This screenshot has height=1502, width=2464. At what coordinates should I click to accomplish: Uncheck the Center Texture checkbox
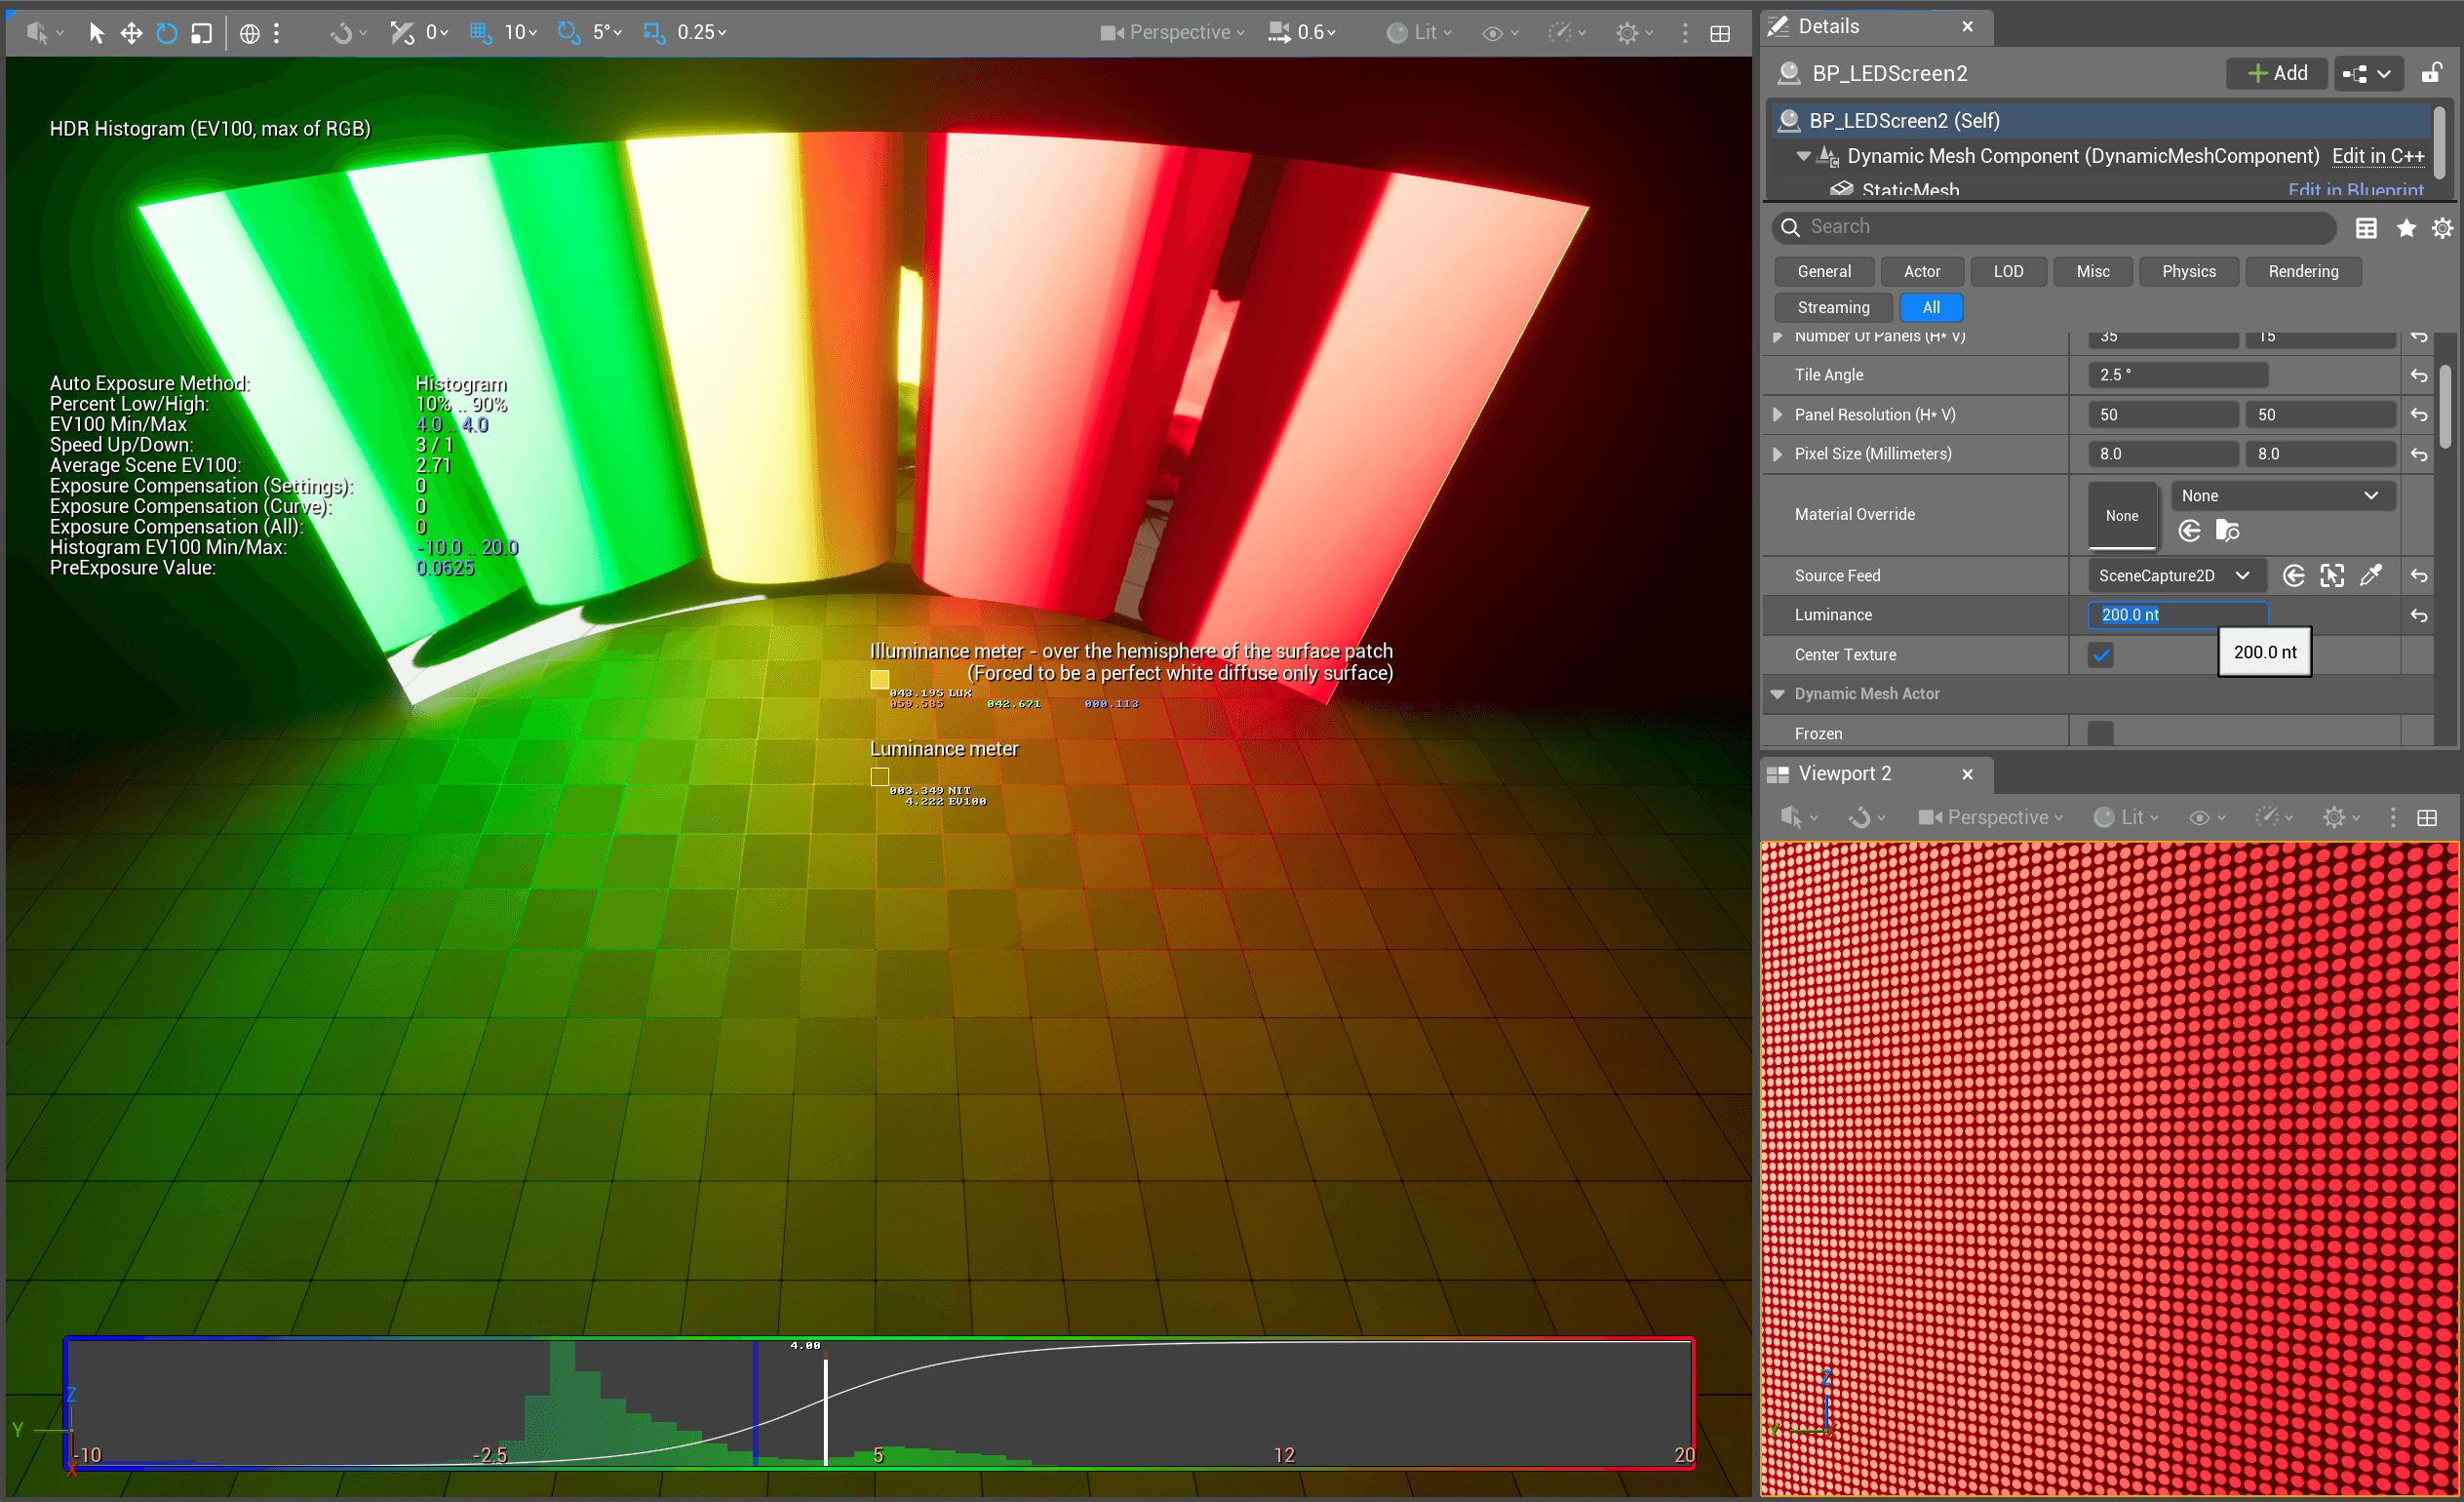(x=2100, y=655)
